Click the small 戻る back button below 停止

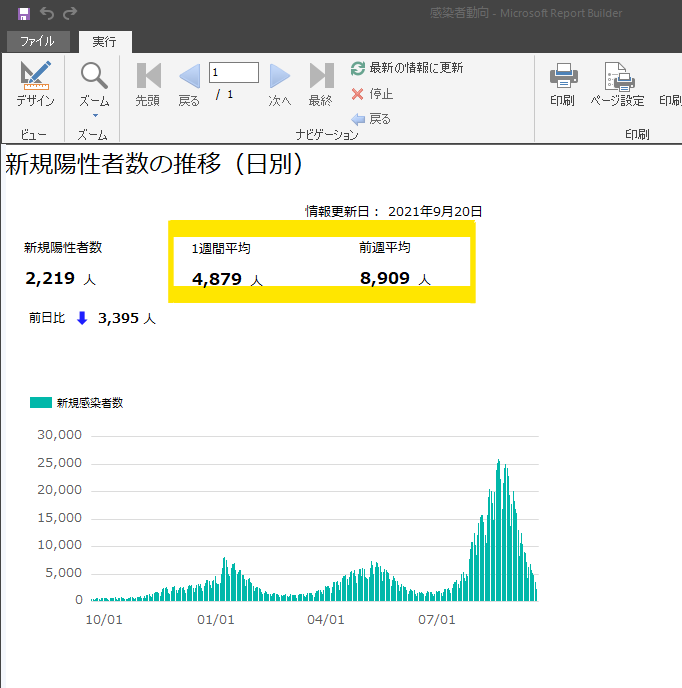point(371,119)
